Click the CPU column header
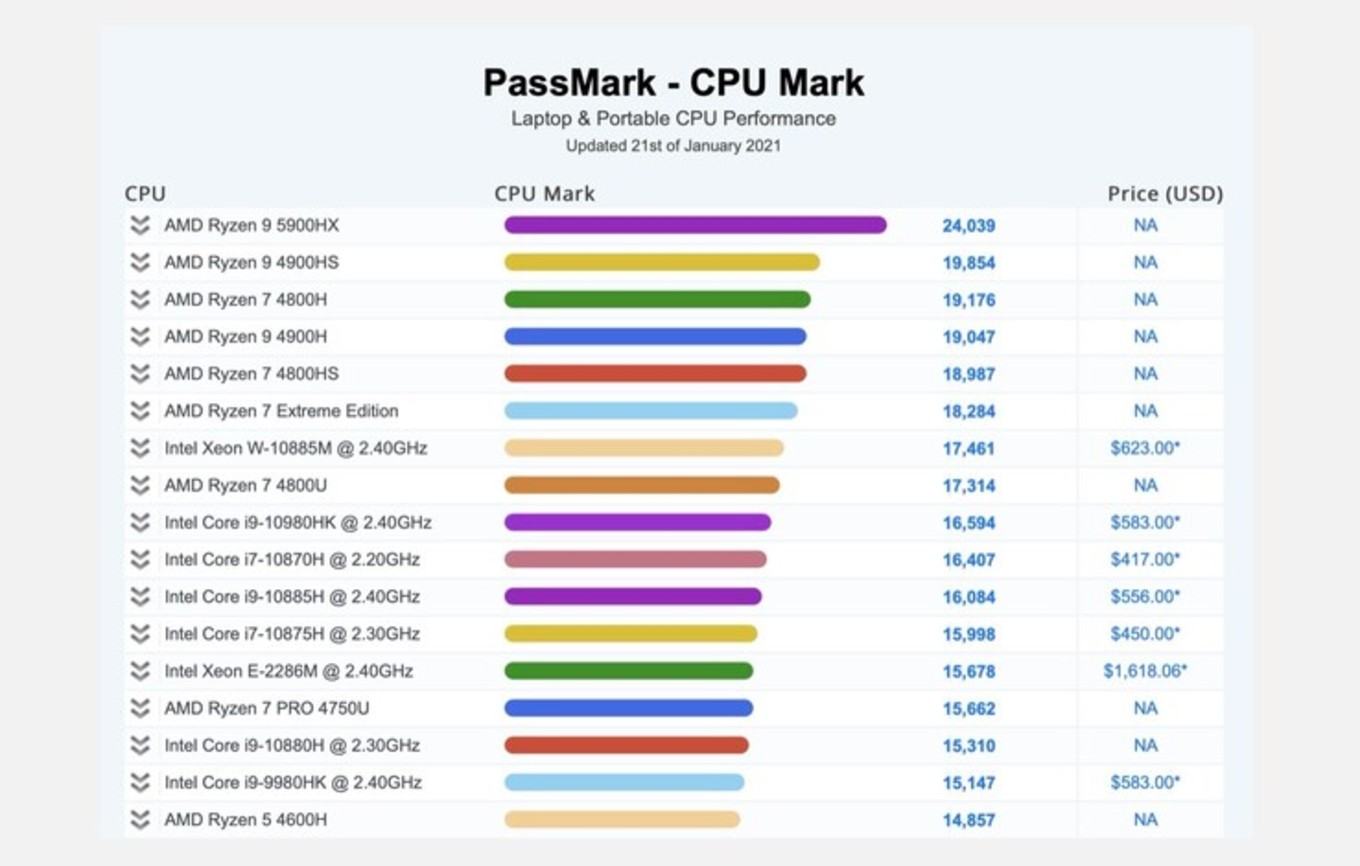The width and height of the screenshot is (1360, 866). 145,193
